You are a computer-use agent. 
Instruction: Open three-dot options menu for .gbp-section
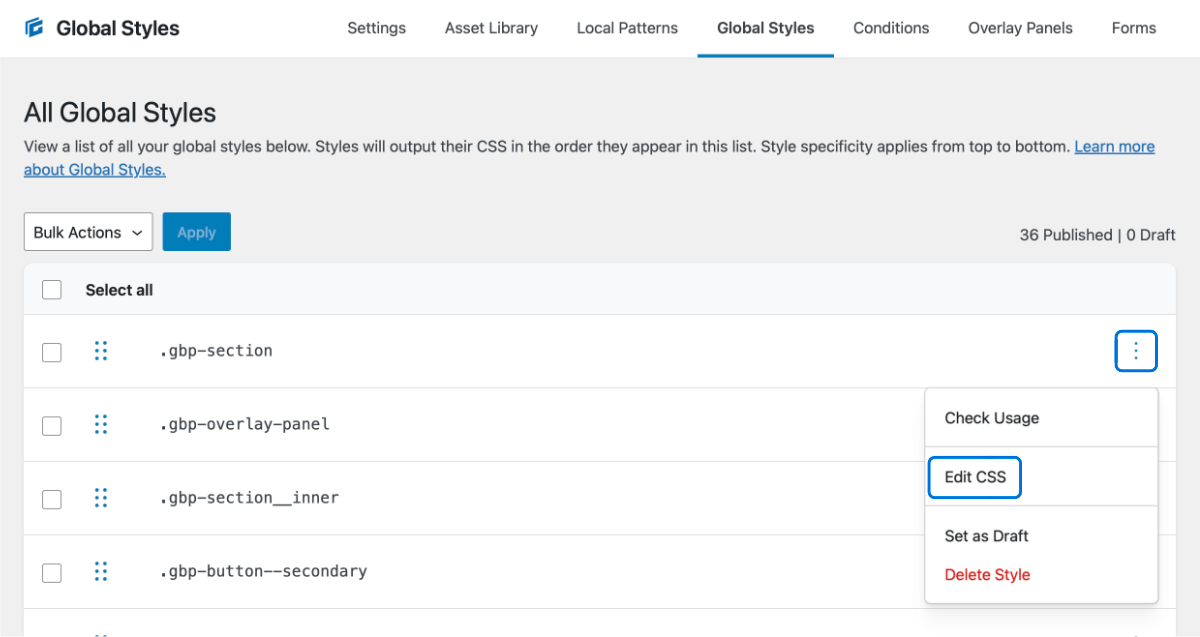point(1136,351)
